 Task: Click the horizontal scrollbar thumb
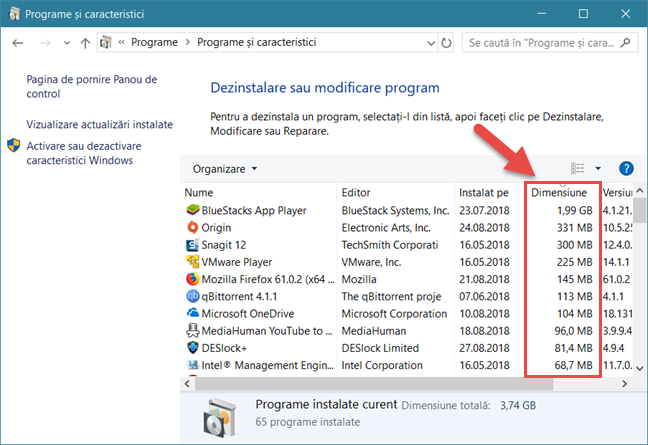pyautogui.click(x=374, y=384)
